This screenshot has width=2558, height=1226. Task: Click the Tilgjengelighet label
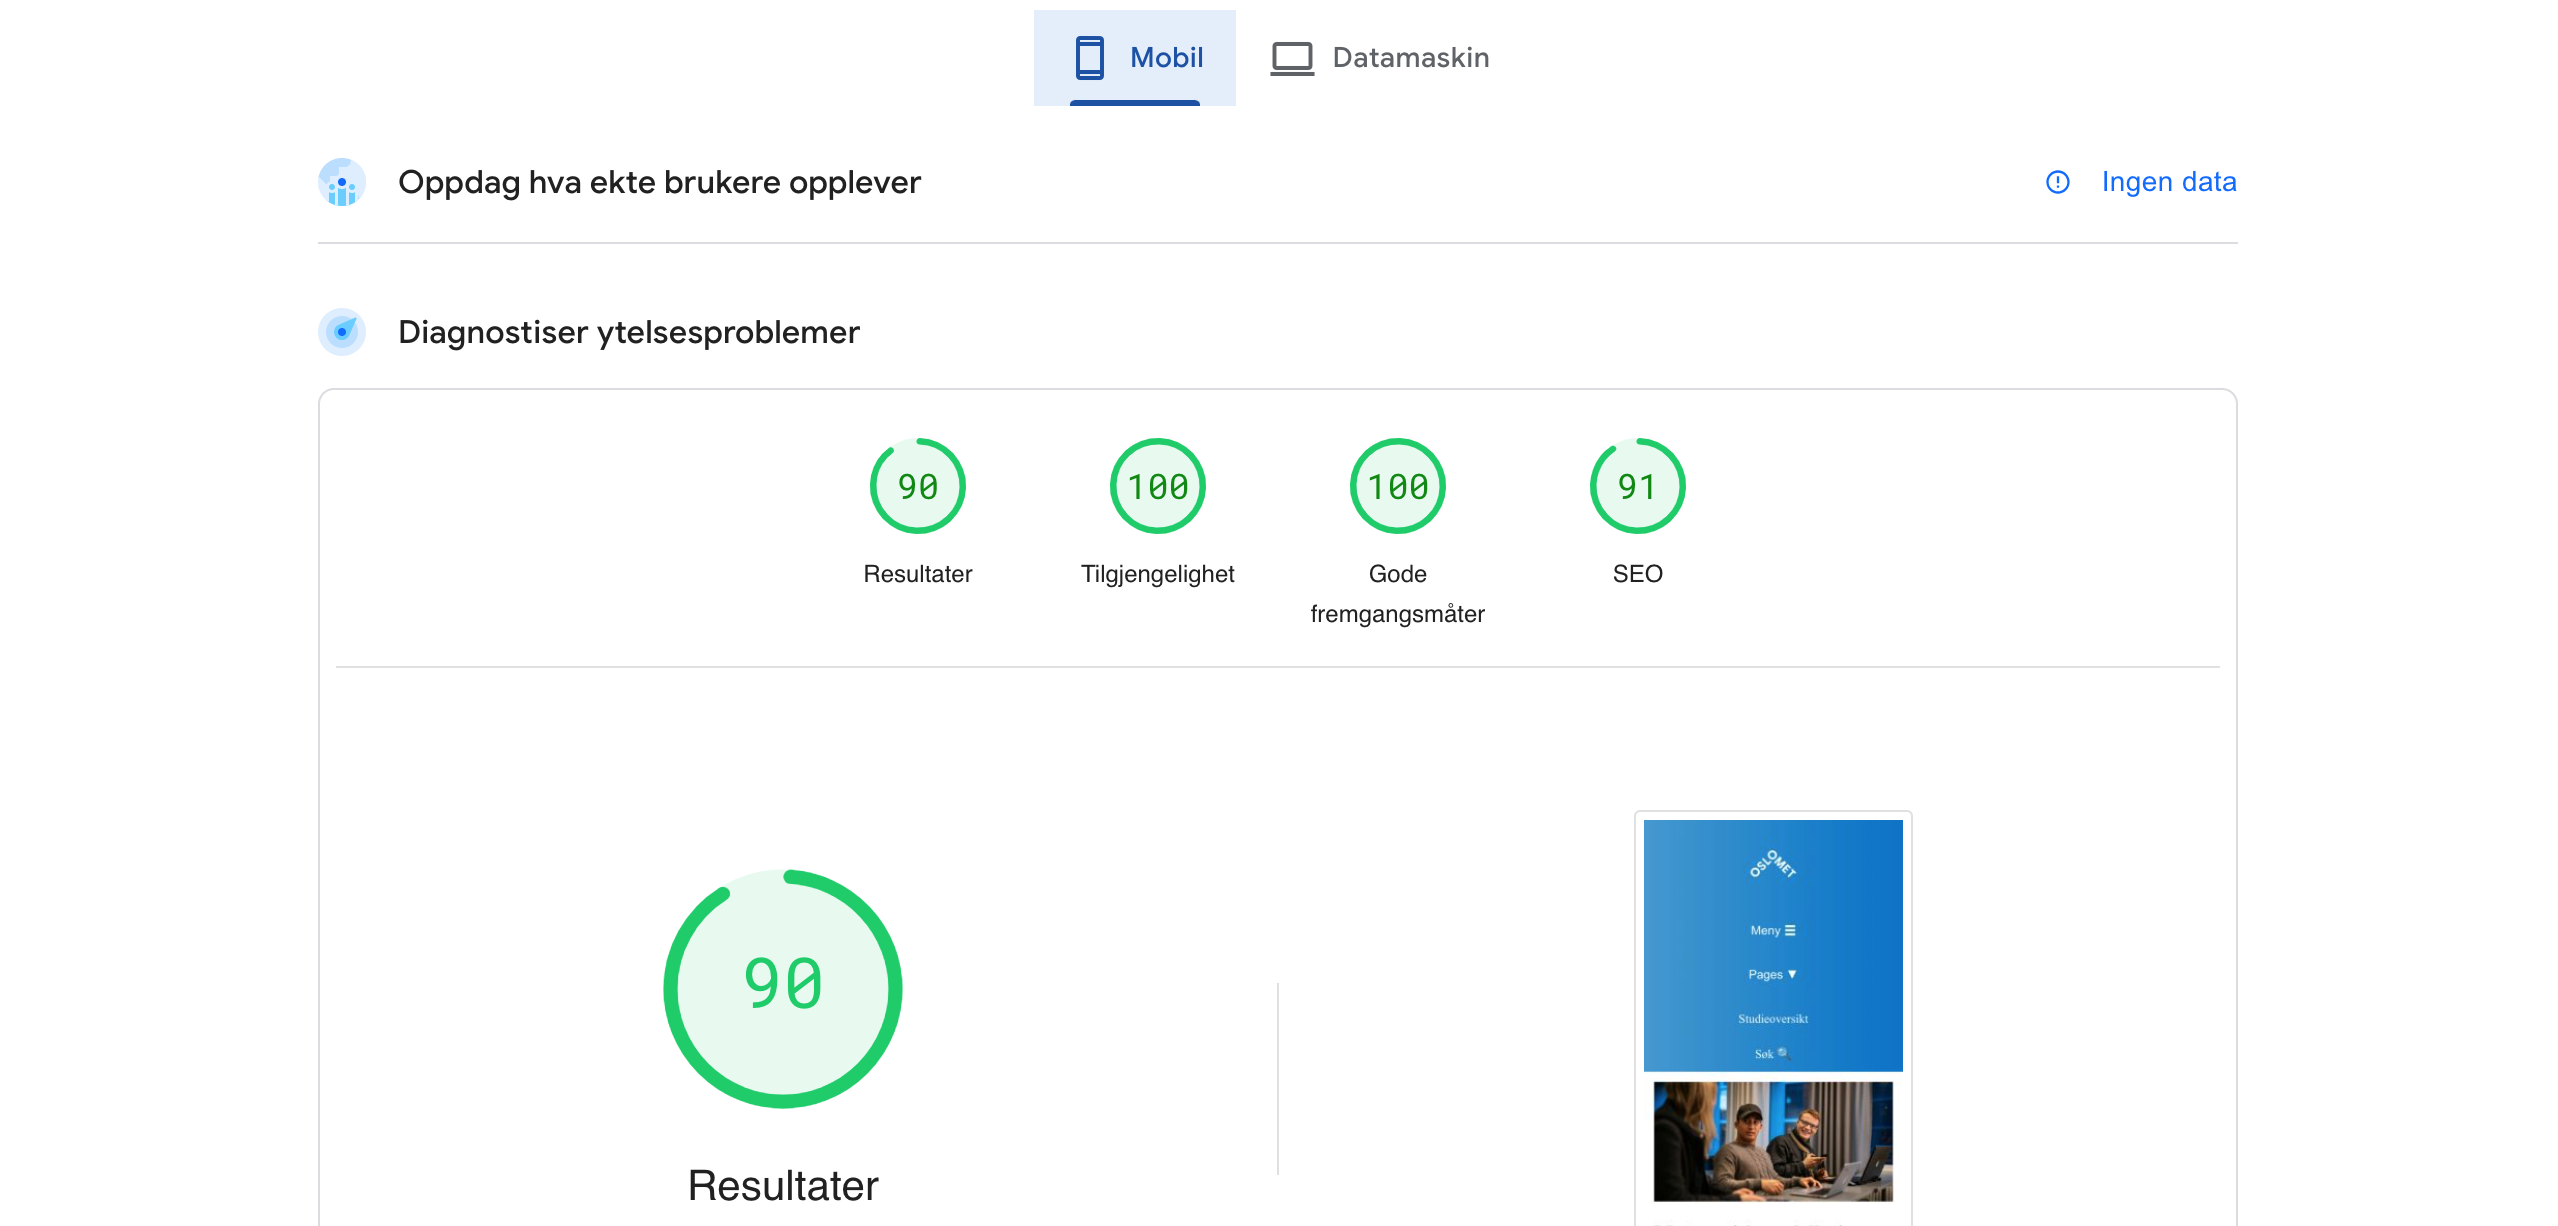1157,574
